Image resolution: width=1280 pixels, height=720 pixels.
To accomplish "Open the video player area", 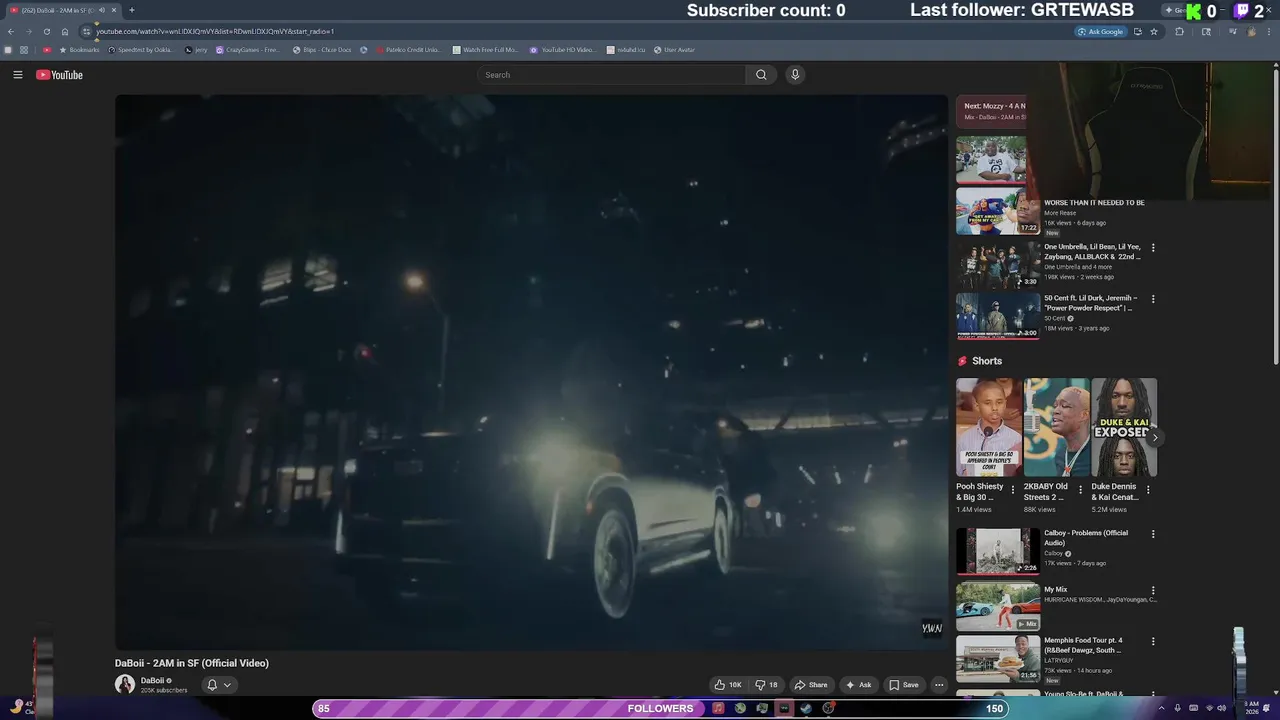I will point(531,372).
